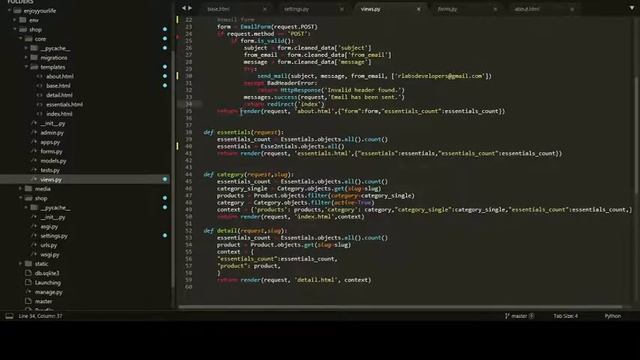Close the settings.py tab
640x360 pixels.
[342, 9]
